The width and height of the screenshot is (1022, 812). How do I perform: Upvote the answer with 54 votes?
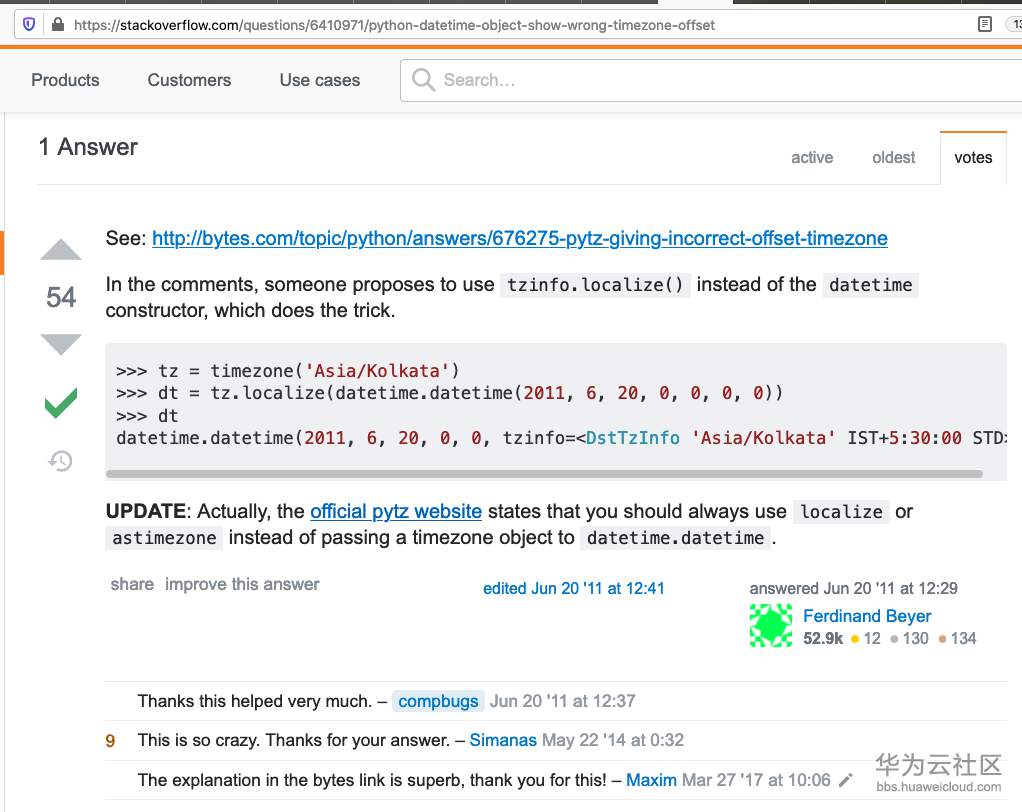pyautogui.click(x=61, y=250)
